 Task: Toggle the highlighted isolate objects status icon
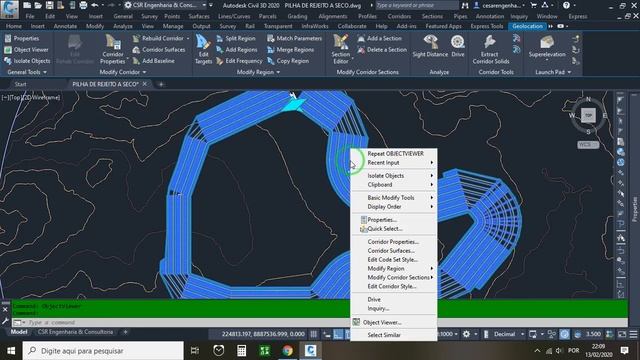click(x=564, y=334)
